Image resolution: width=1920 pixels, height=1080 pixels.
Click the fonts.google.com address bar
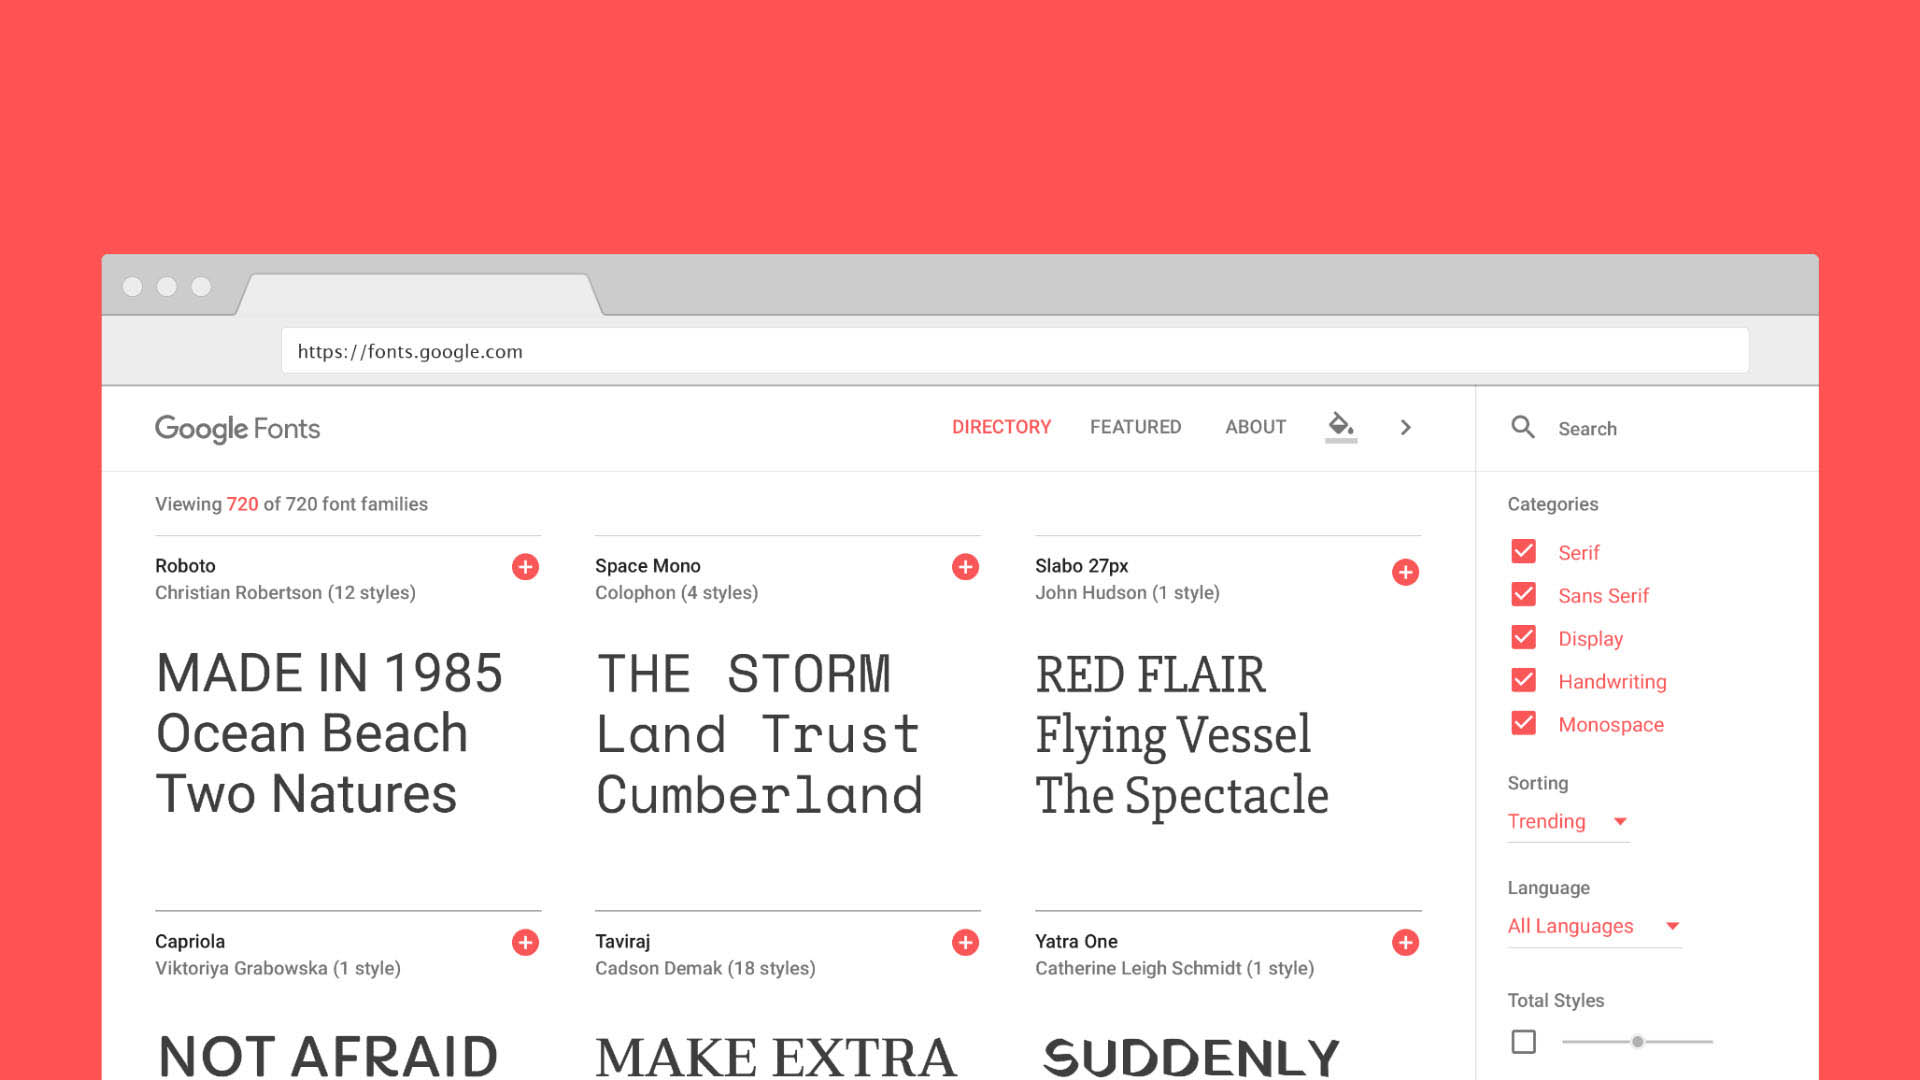[1014, 351]
